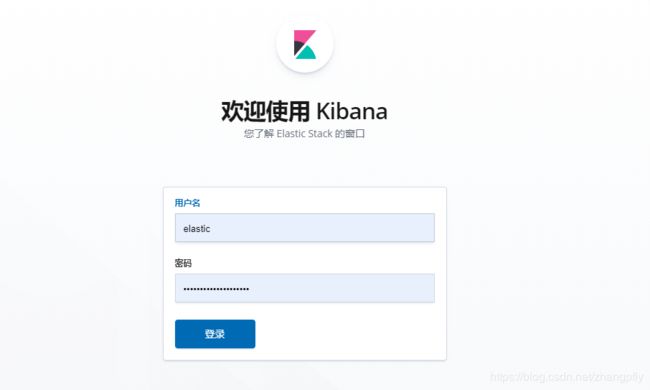
Task: Focus the 用户名 username input field
Action: tap(305, 228)
